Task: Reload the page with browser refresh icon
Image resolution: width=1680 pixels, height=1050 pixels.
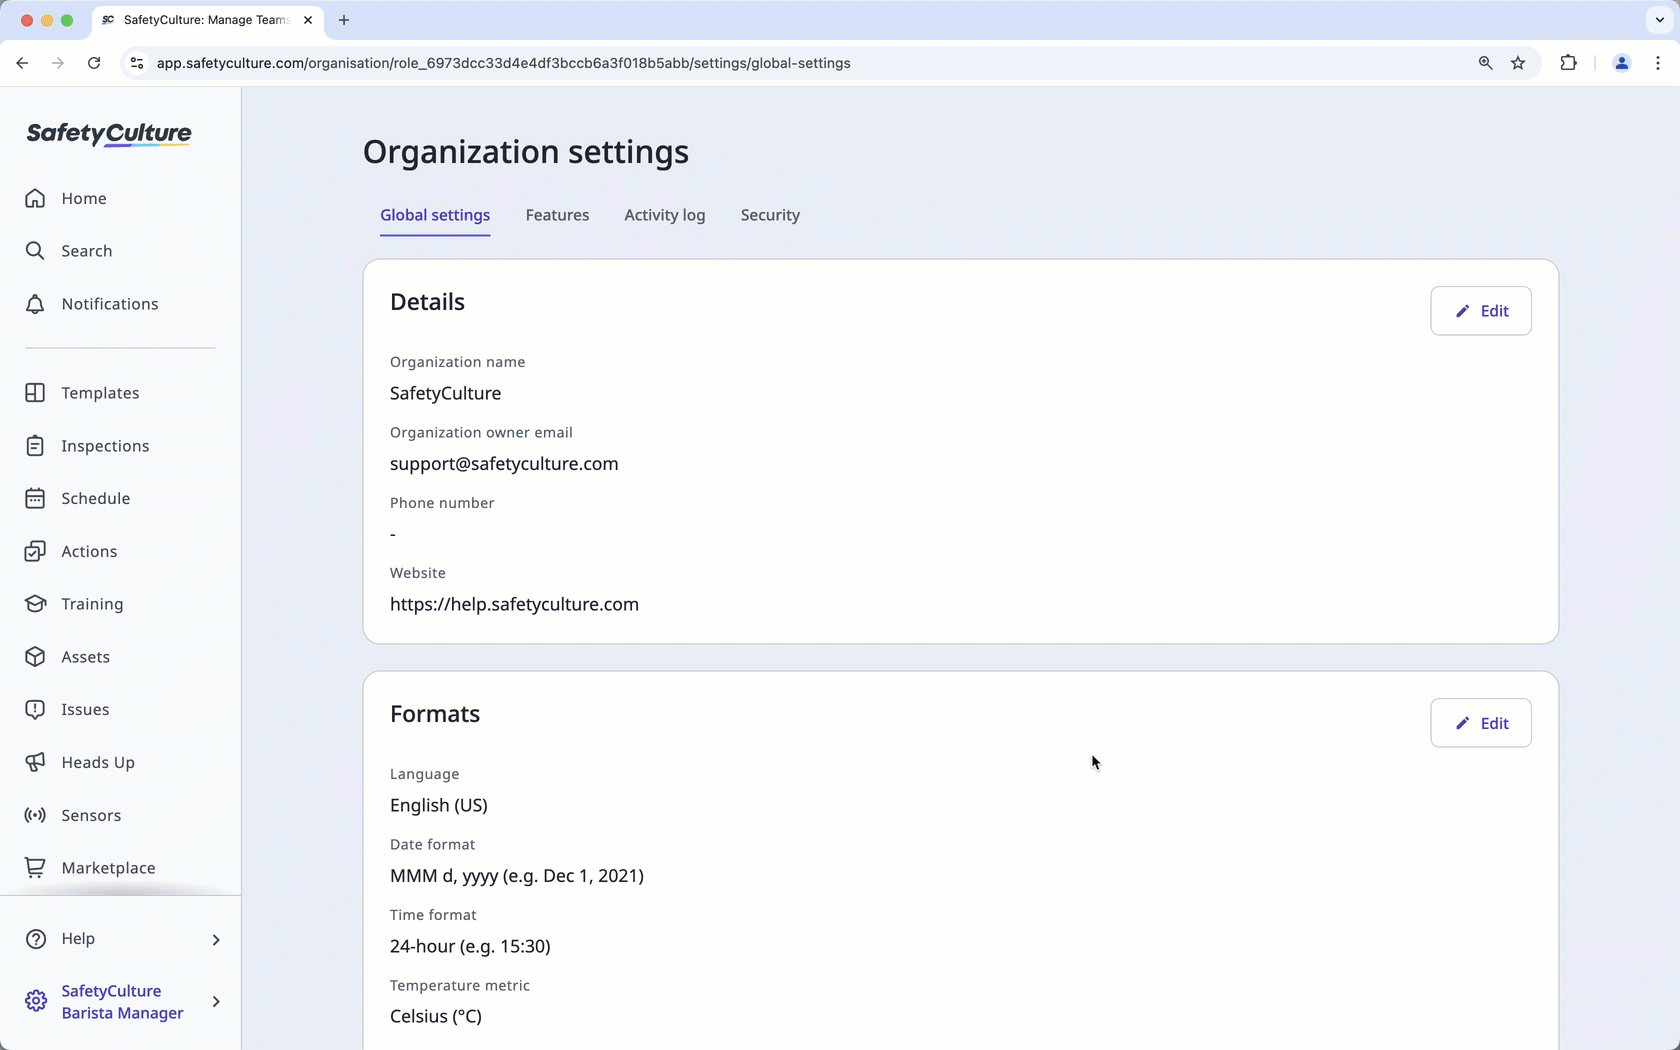Action: click(x=94, y=63)
